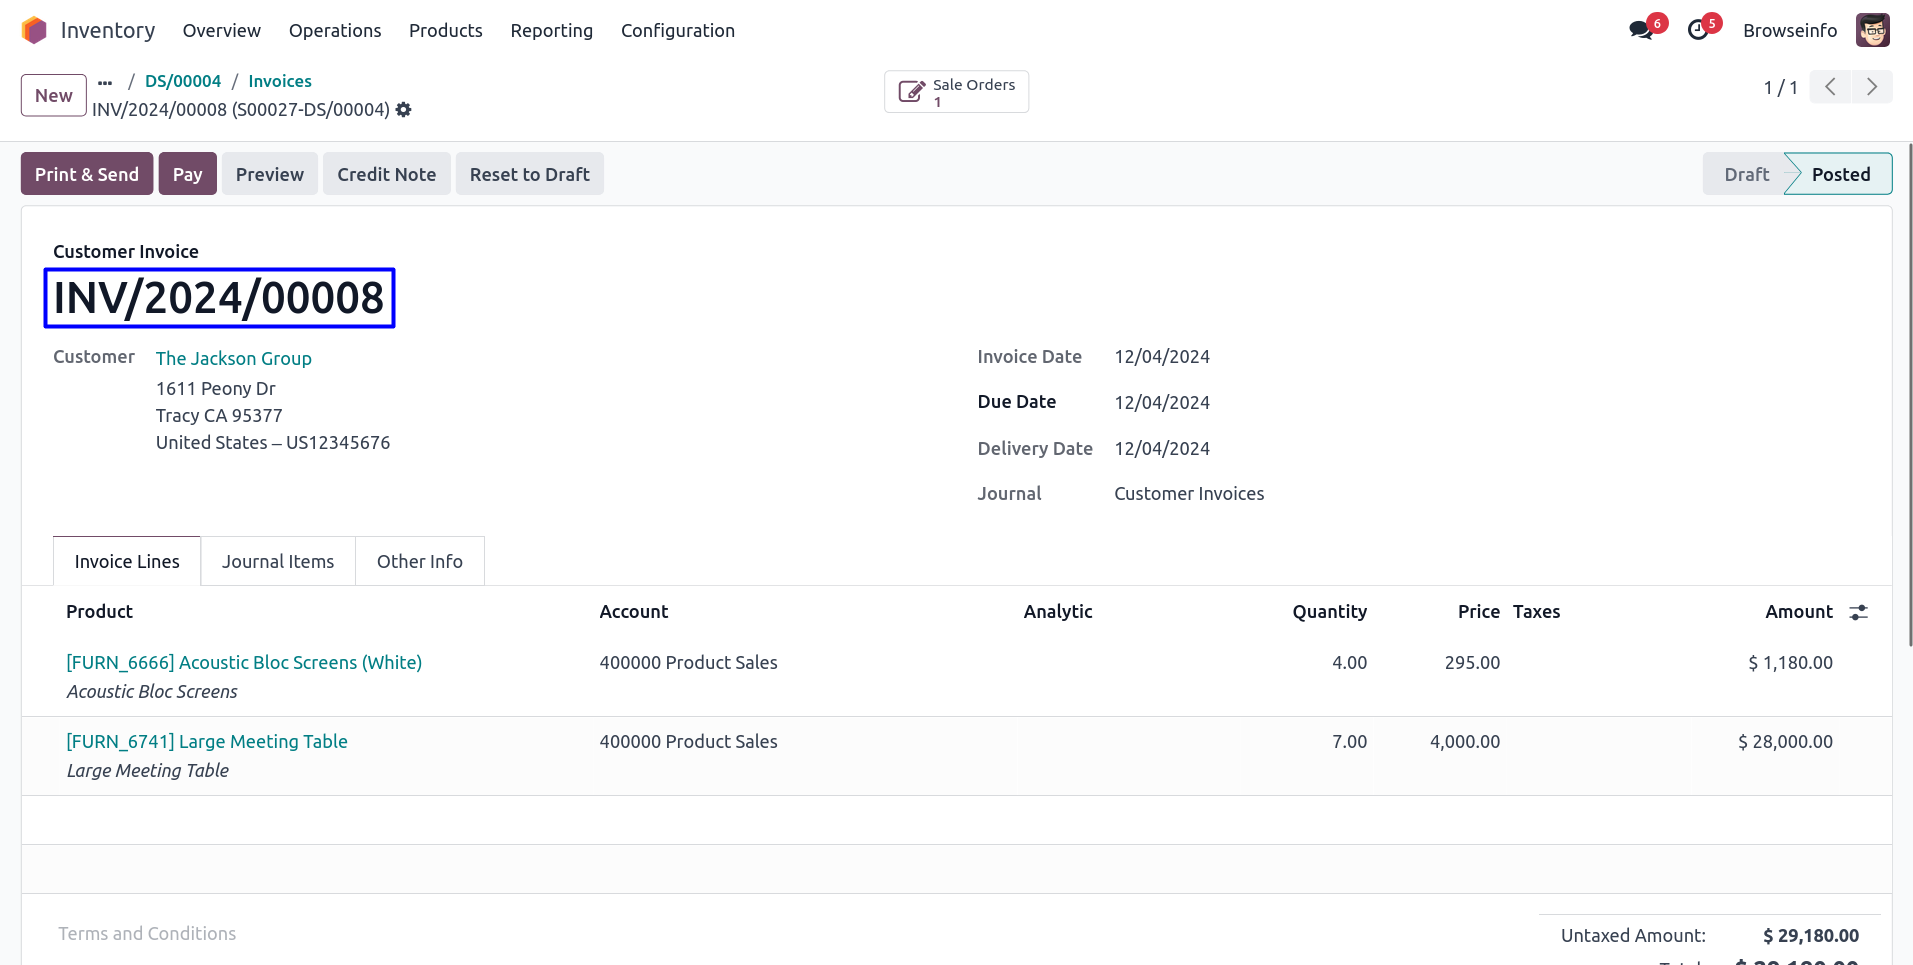Screen dimensions: 1913x965
Task: Click the Print & Send button
Action: tap(87, 174)
